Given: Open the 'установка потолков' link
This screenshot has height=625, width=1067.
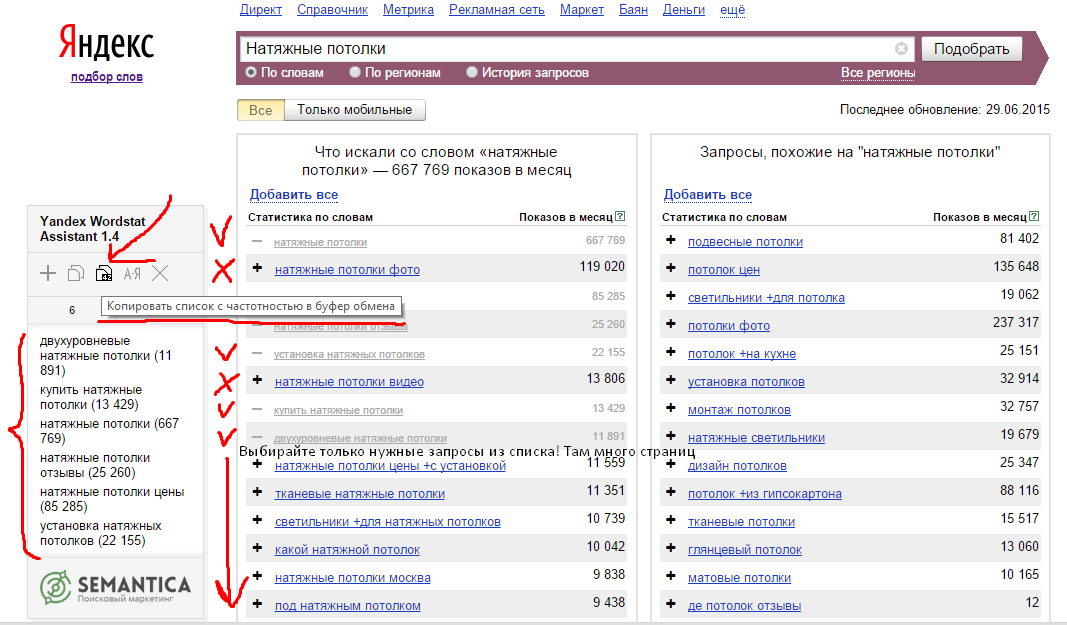Looking at the screenshot, I should [746, 382].
